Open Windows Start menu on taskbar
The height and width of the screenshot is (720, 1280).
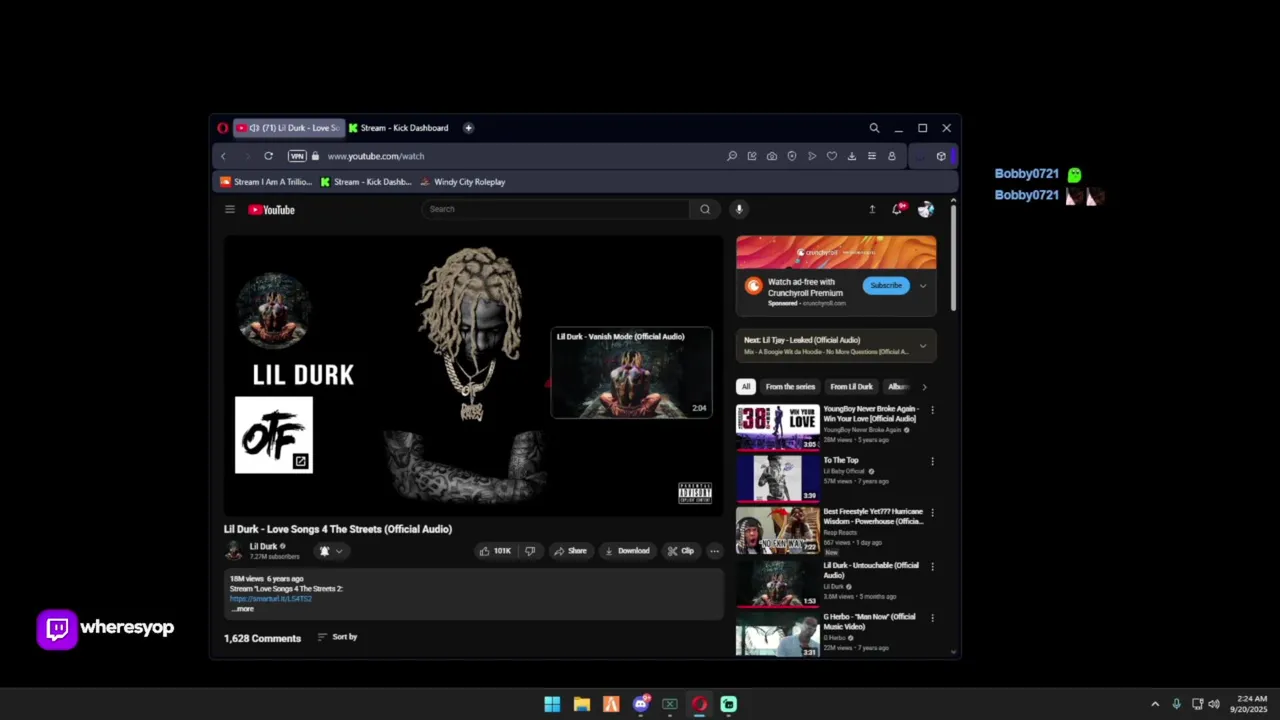552,704
